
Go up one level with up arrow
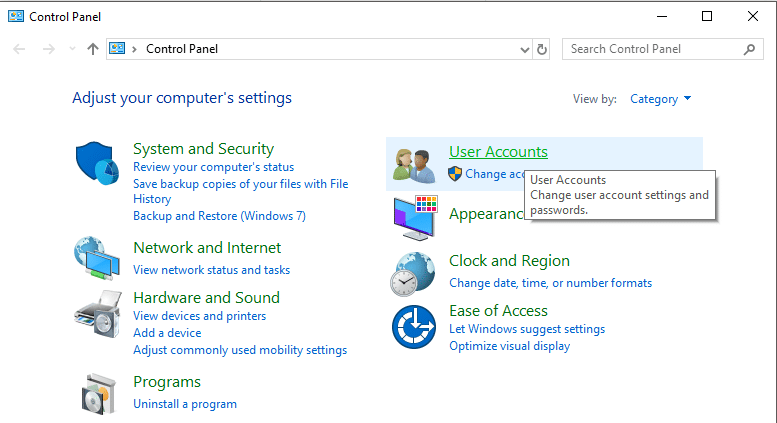[x=93, y=49]
